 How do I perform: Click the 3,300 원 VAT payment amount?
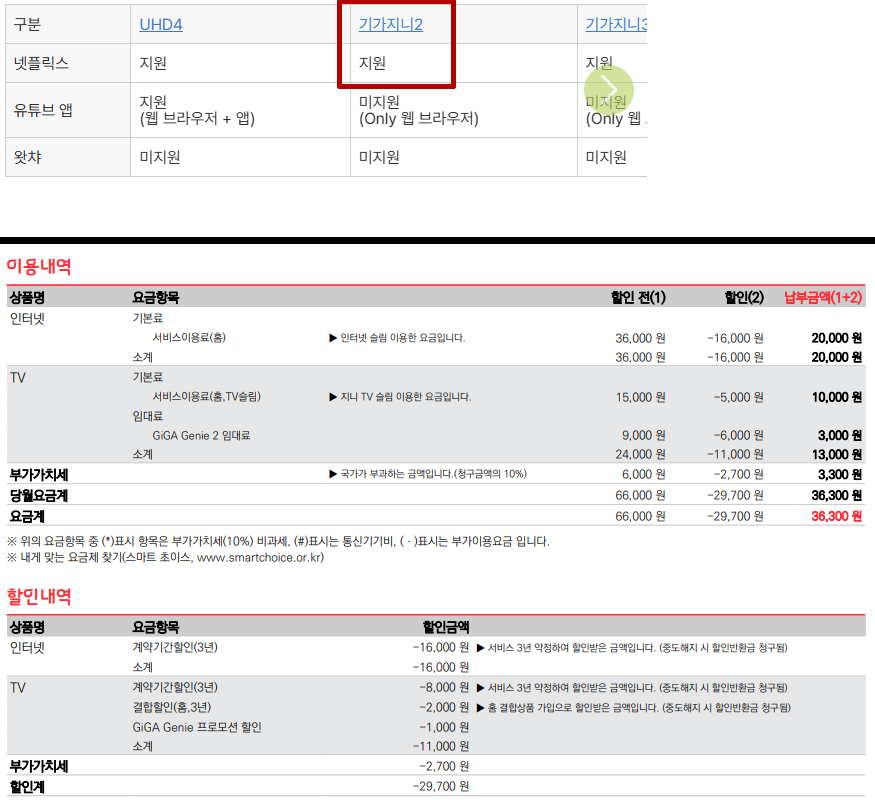point(839,474)
